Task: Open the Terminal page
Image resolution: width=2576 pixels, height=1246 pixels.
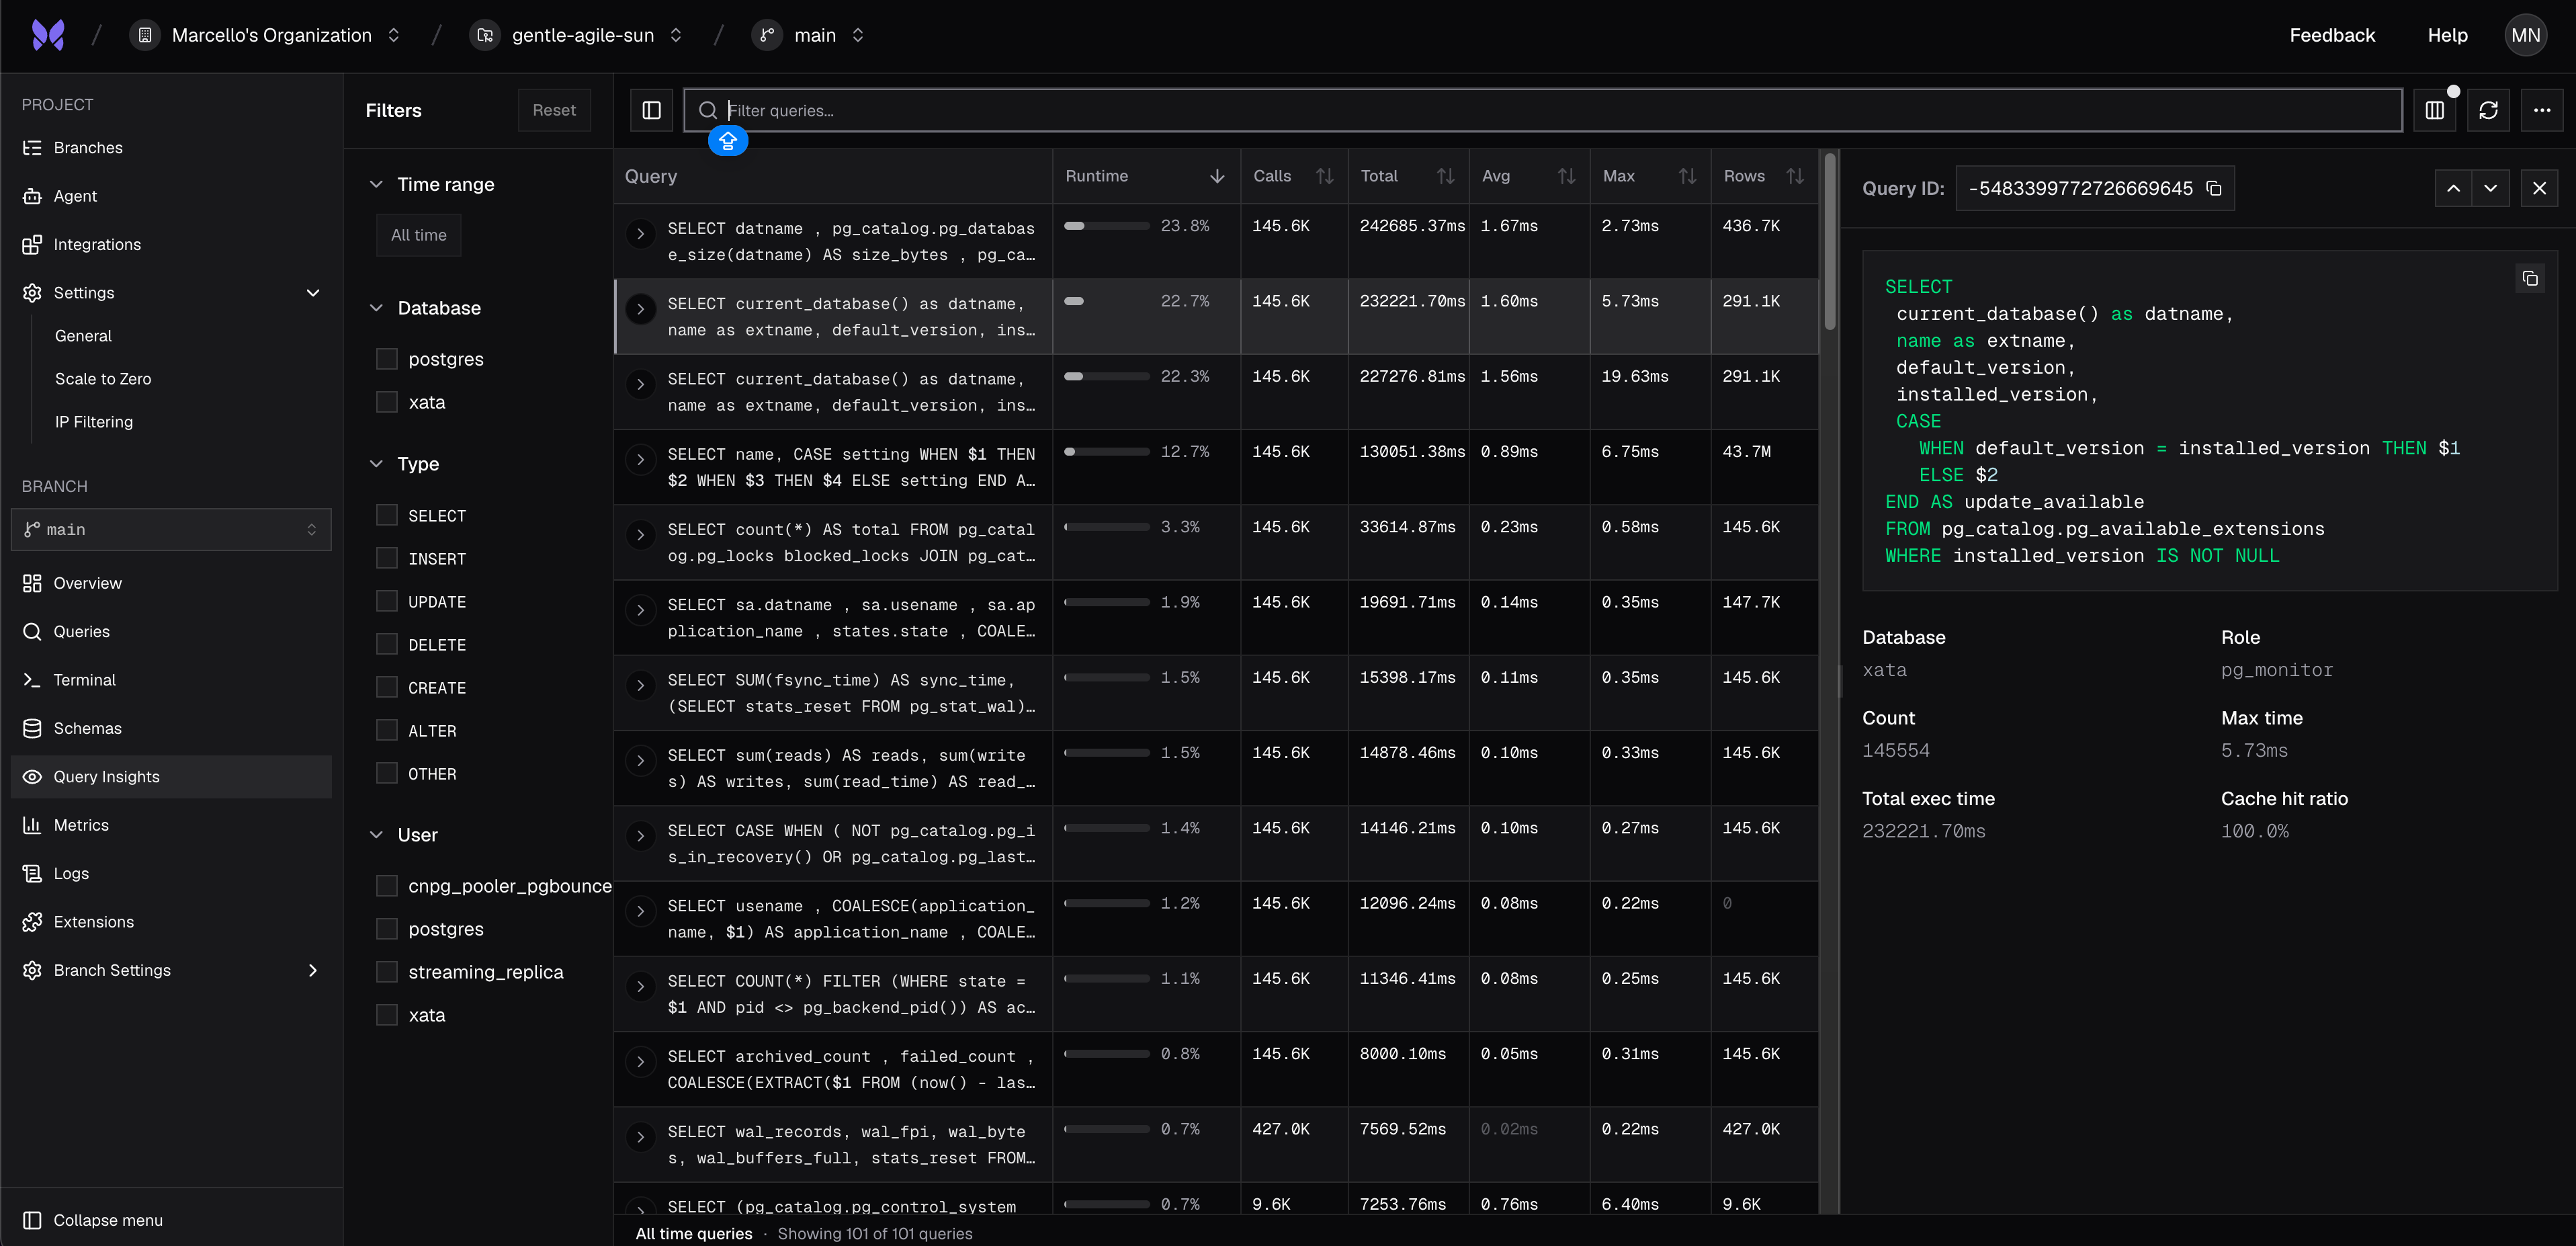Action: tap(171, 680)
